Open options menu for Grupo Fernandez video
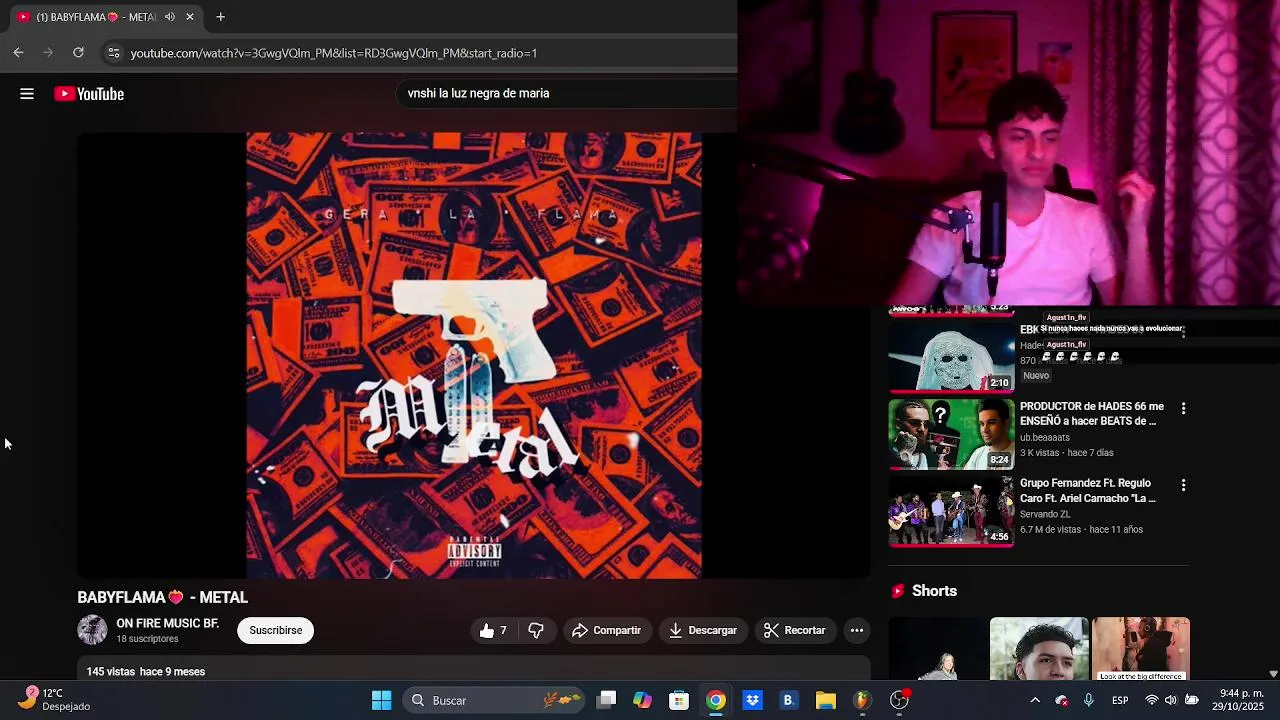This screenshot has height=720, width=1280. 1183,485
